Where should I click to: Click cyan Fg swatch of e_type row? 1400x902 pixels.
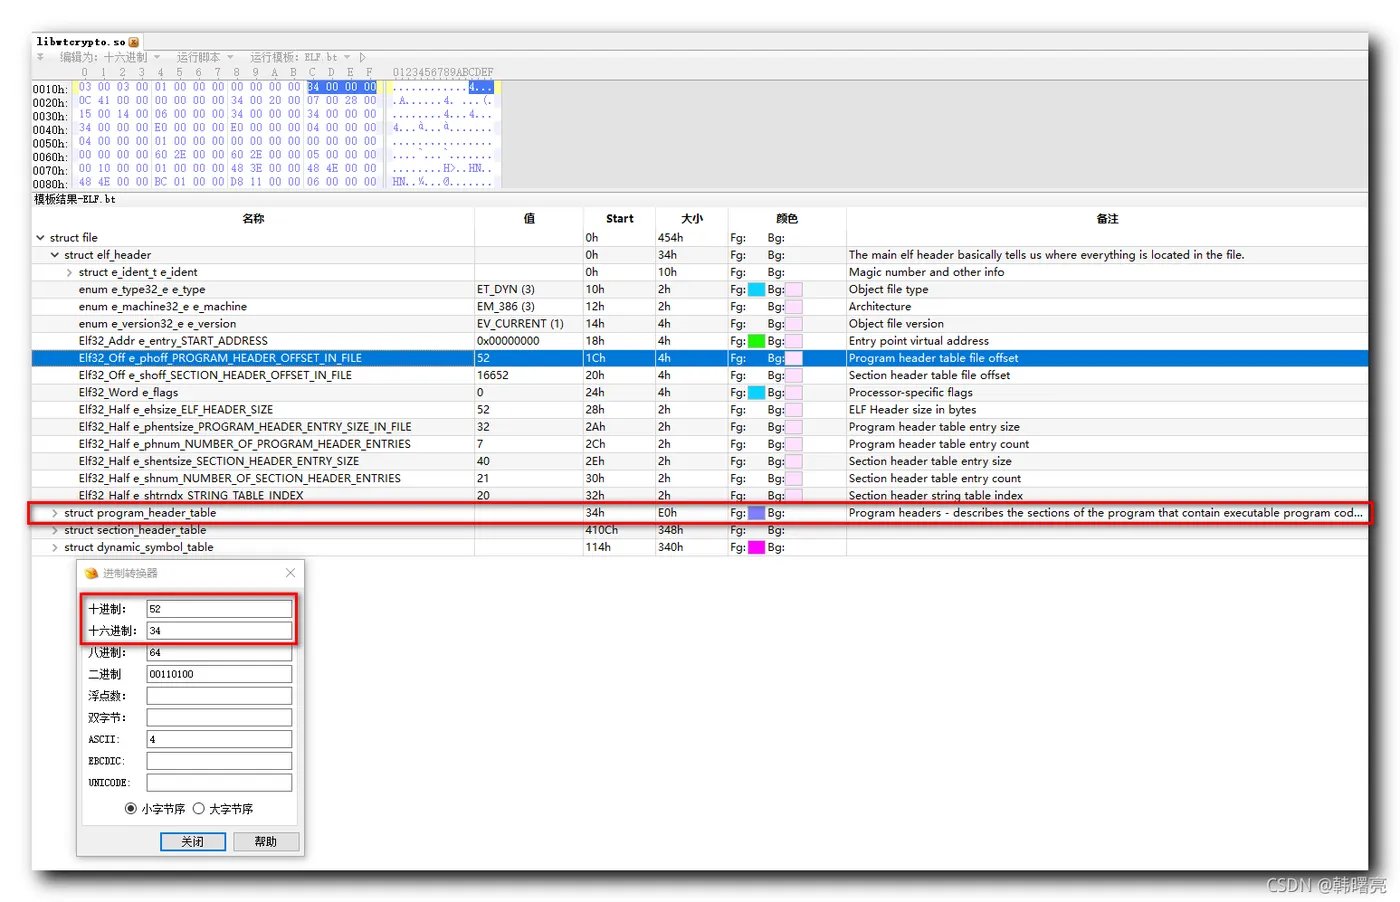(x=757, y=289)
